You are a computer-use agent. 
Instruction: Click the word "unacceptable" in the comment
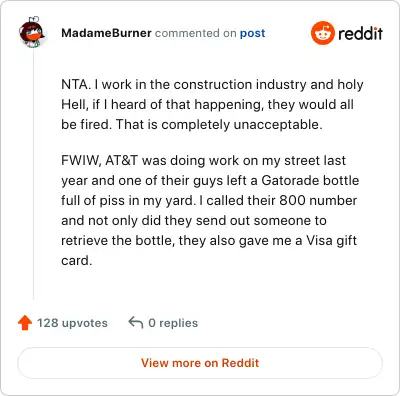coord(278,125)
